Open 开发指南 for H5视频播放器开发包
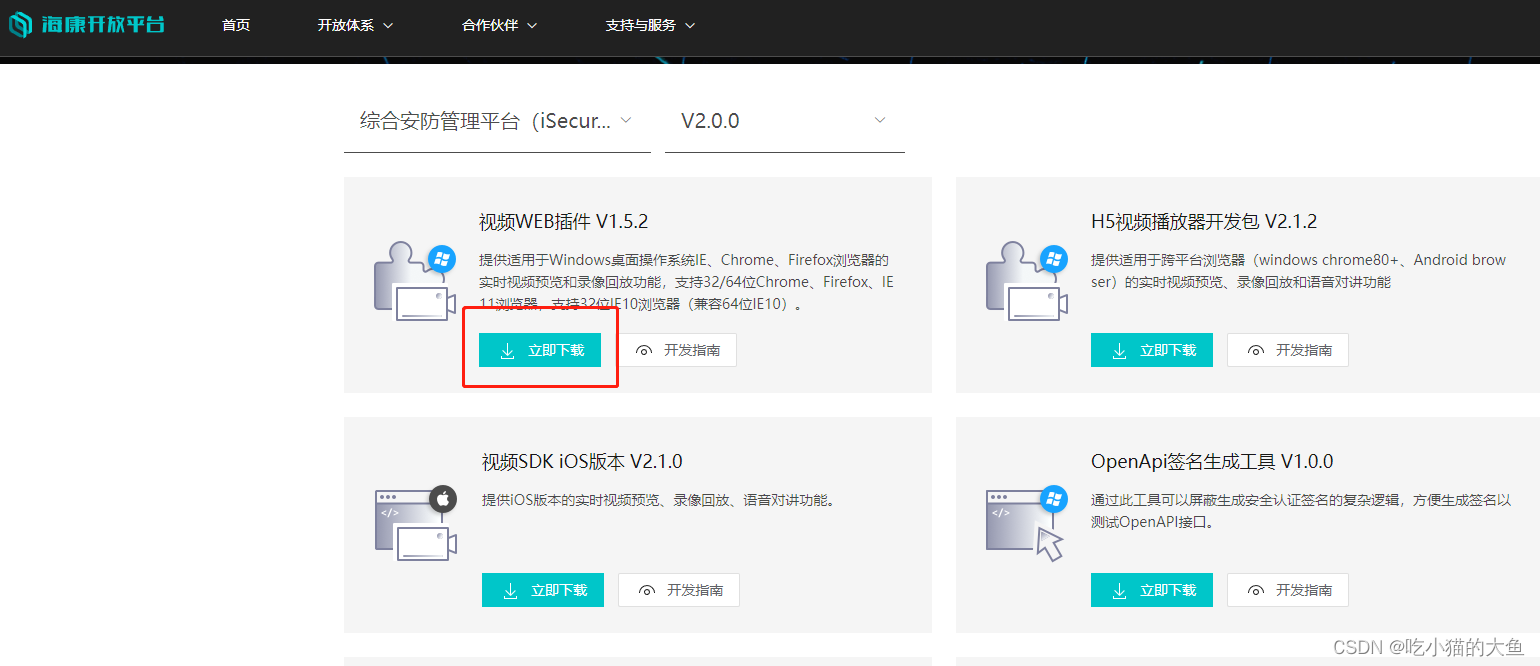Viewport: 1540px width, 666px height. (x=1289, y=350)
